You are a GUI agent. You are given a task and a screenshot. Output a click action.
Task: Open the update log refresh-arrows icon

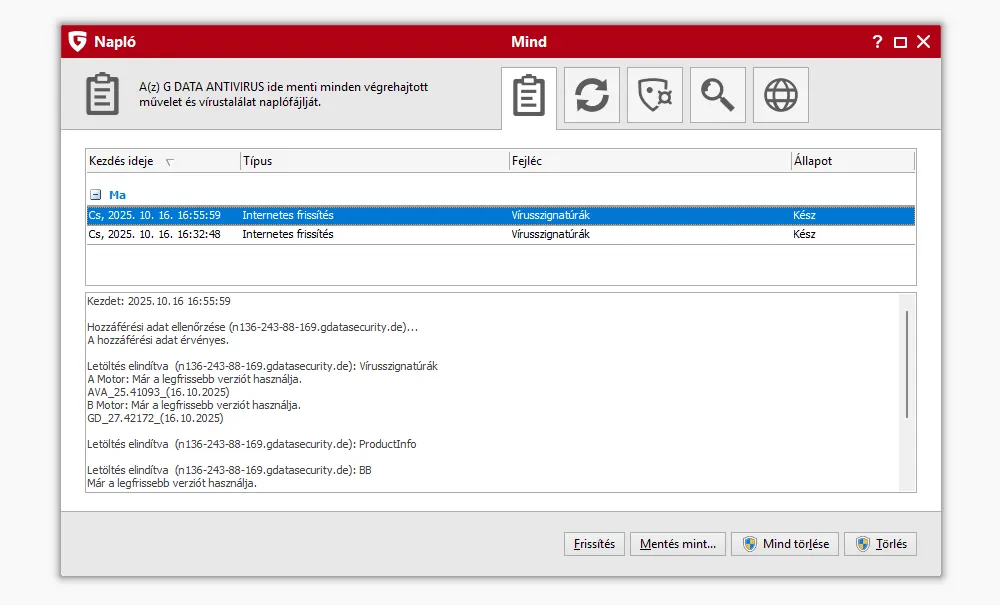(x=591, y=95)
